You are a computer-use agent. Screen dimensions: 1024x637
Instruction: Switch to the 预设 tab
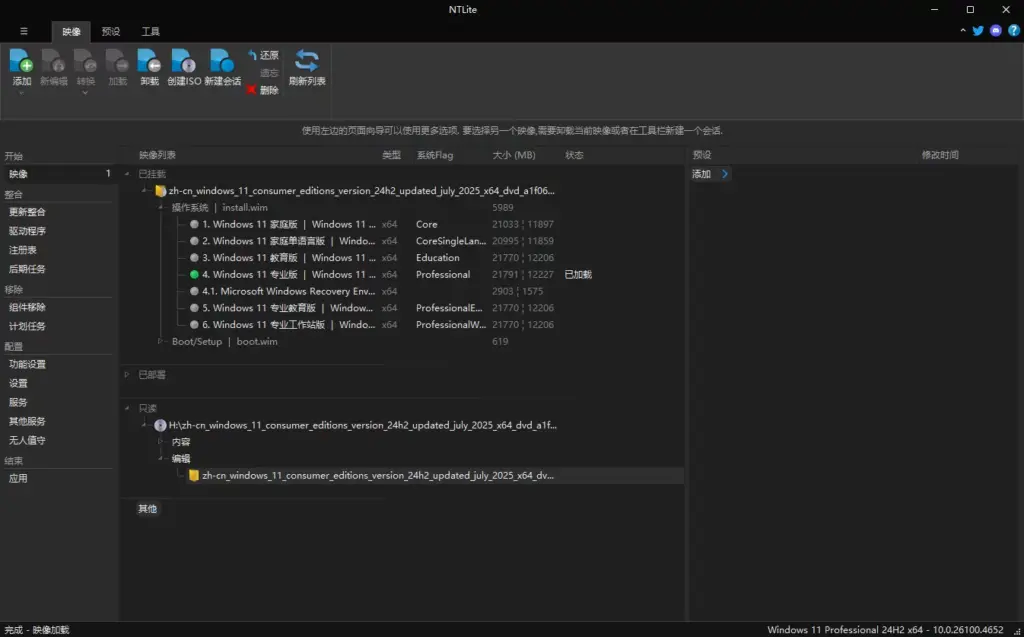pyautogui.click(x=111, y=31)
